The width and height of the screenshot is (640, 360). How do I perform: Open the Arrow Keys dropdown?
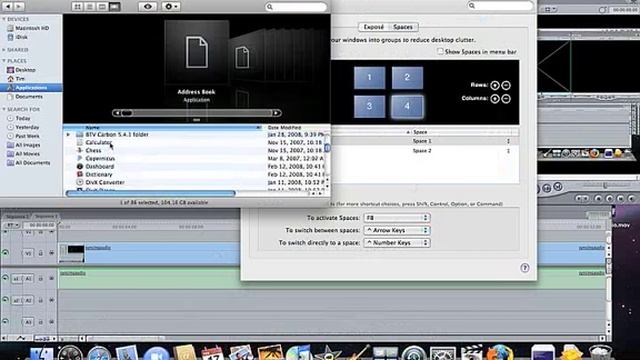point(397,231)
